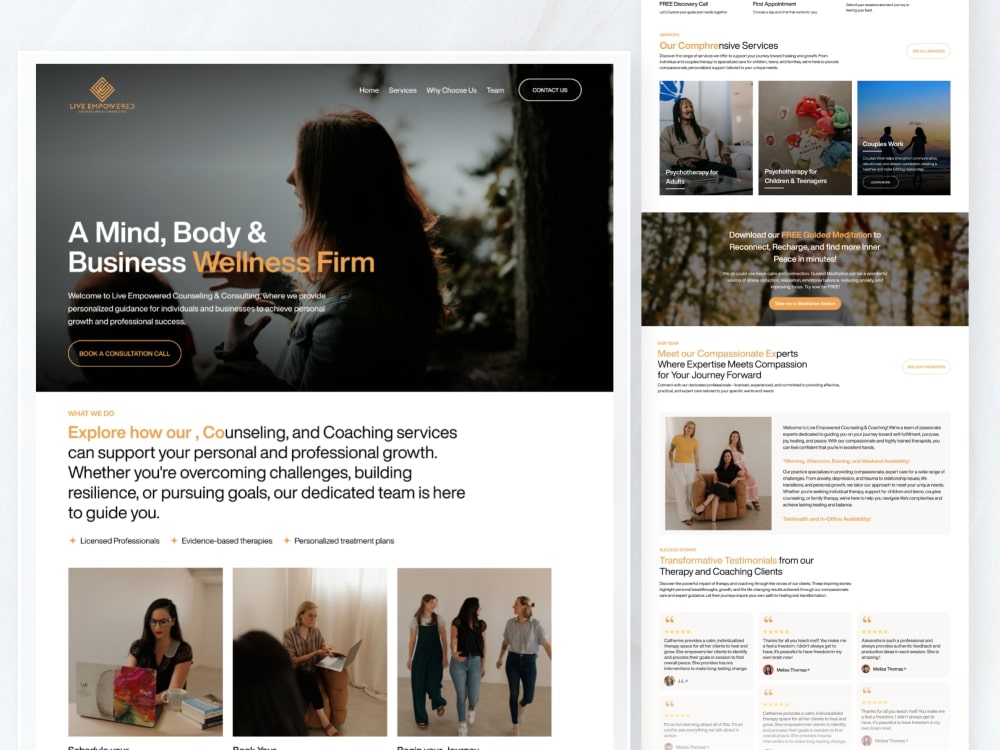Click Melisa Thomas avatar on Alexandra testimonial
The height and width of the screenshot is (750, 1000).
[866, 668]
